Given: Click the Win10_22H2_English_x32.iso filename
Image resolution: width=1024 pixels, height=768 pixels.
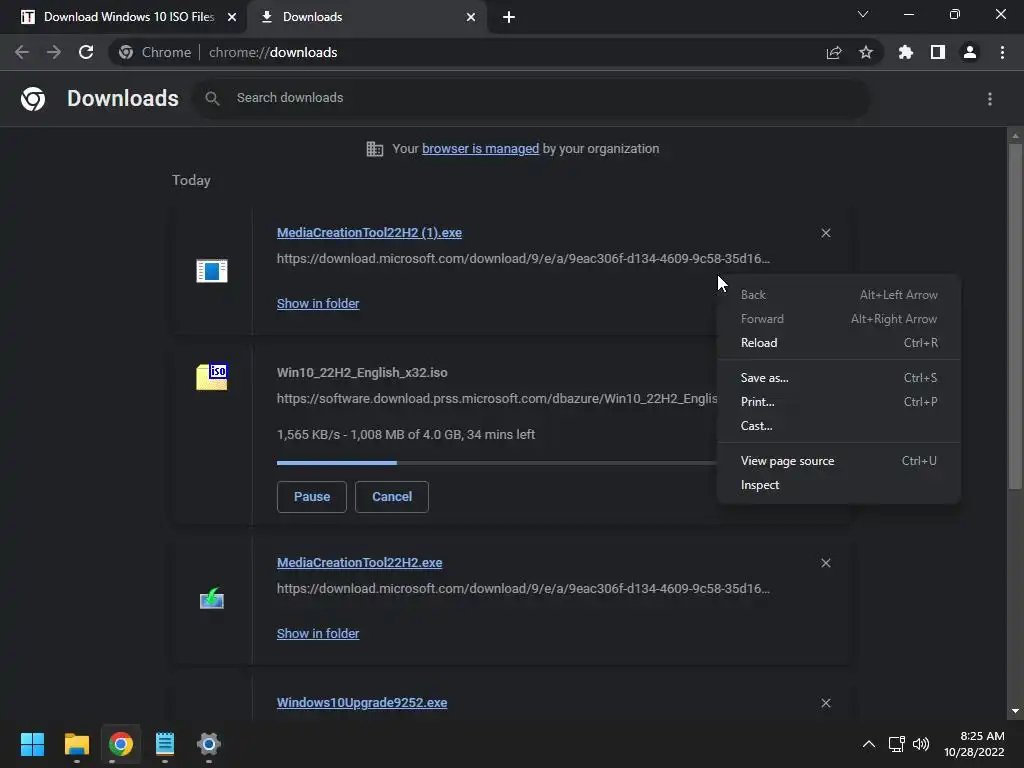Looking at the screenshot, I should pyautogui.click(x=362, y=373).
